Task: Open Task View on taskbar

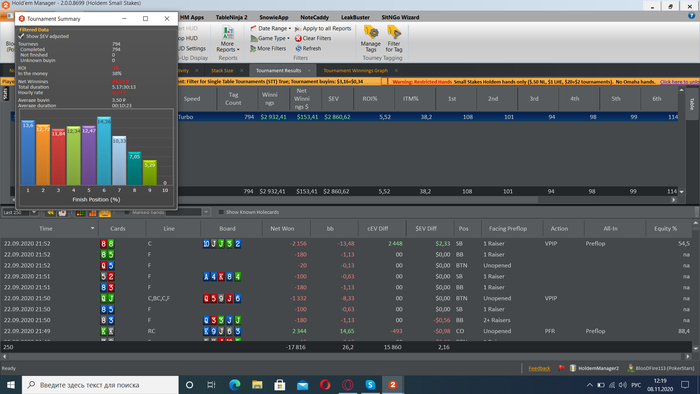Action: pos(212,385)
